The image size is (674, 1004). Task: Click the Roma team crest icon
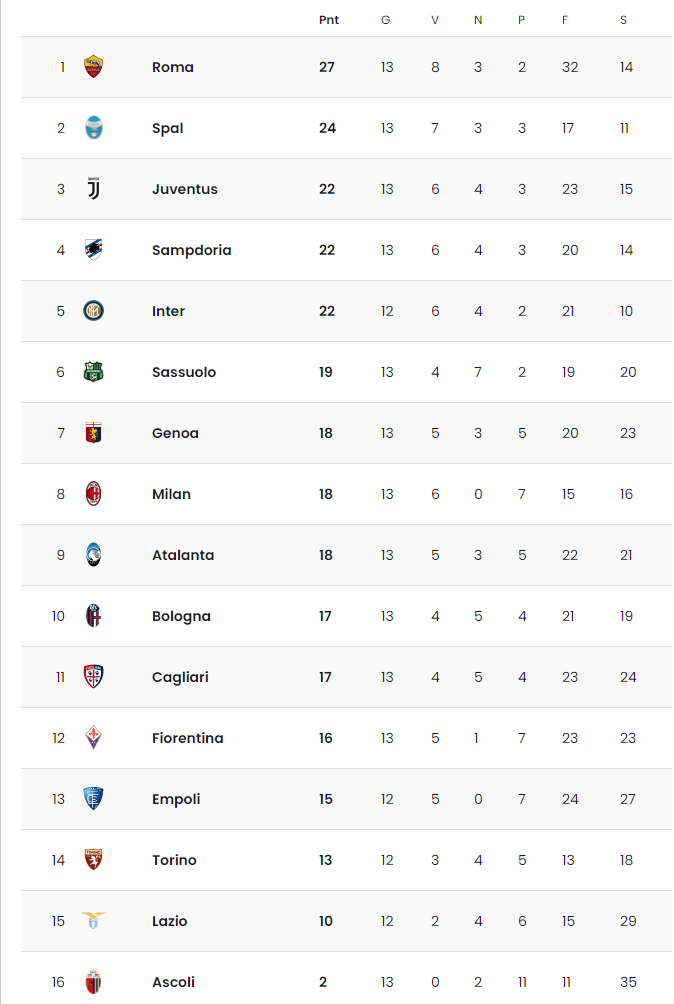click(x=93, y=67)
